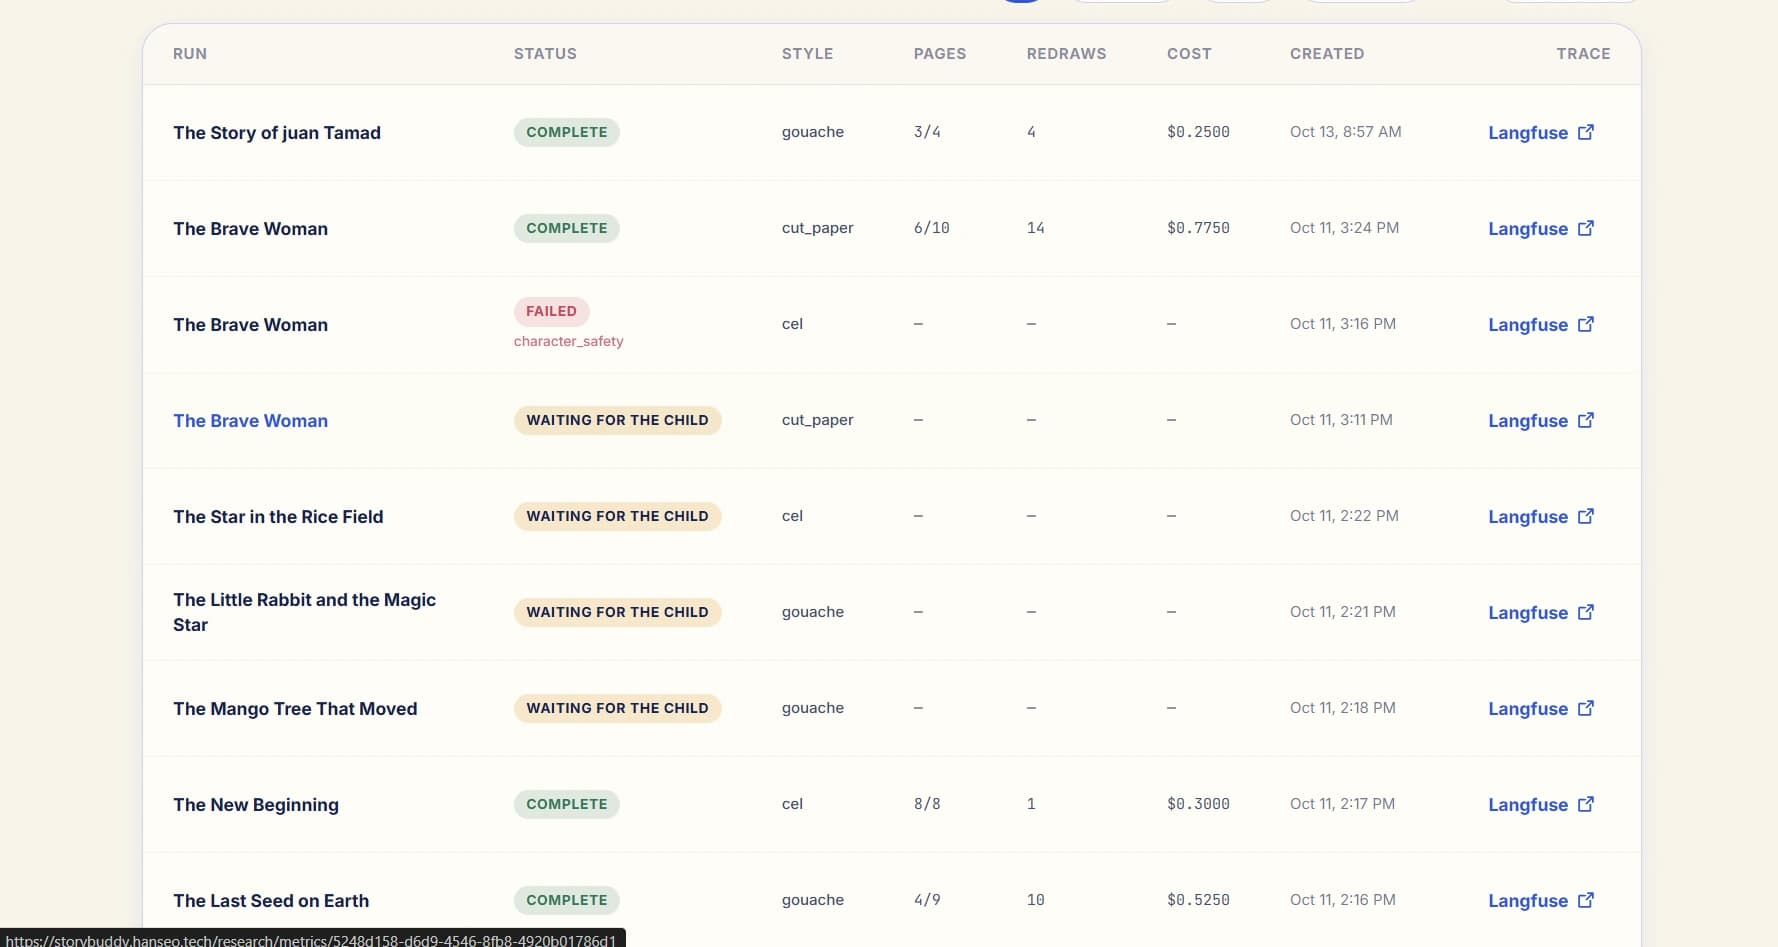Open The New Beginning run
Image resolution: width=1778 pixels, height=947 pixels.
[256, 805]
